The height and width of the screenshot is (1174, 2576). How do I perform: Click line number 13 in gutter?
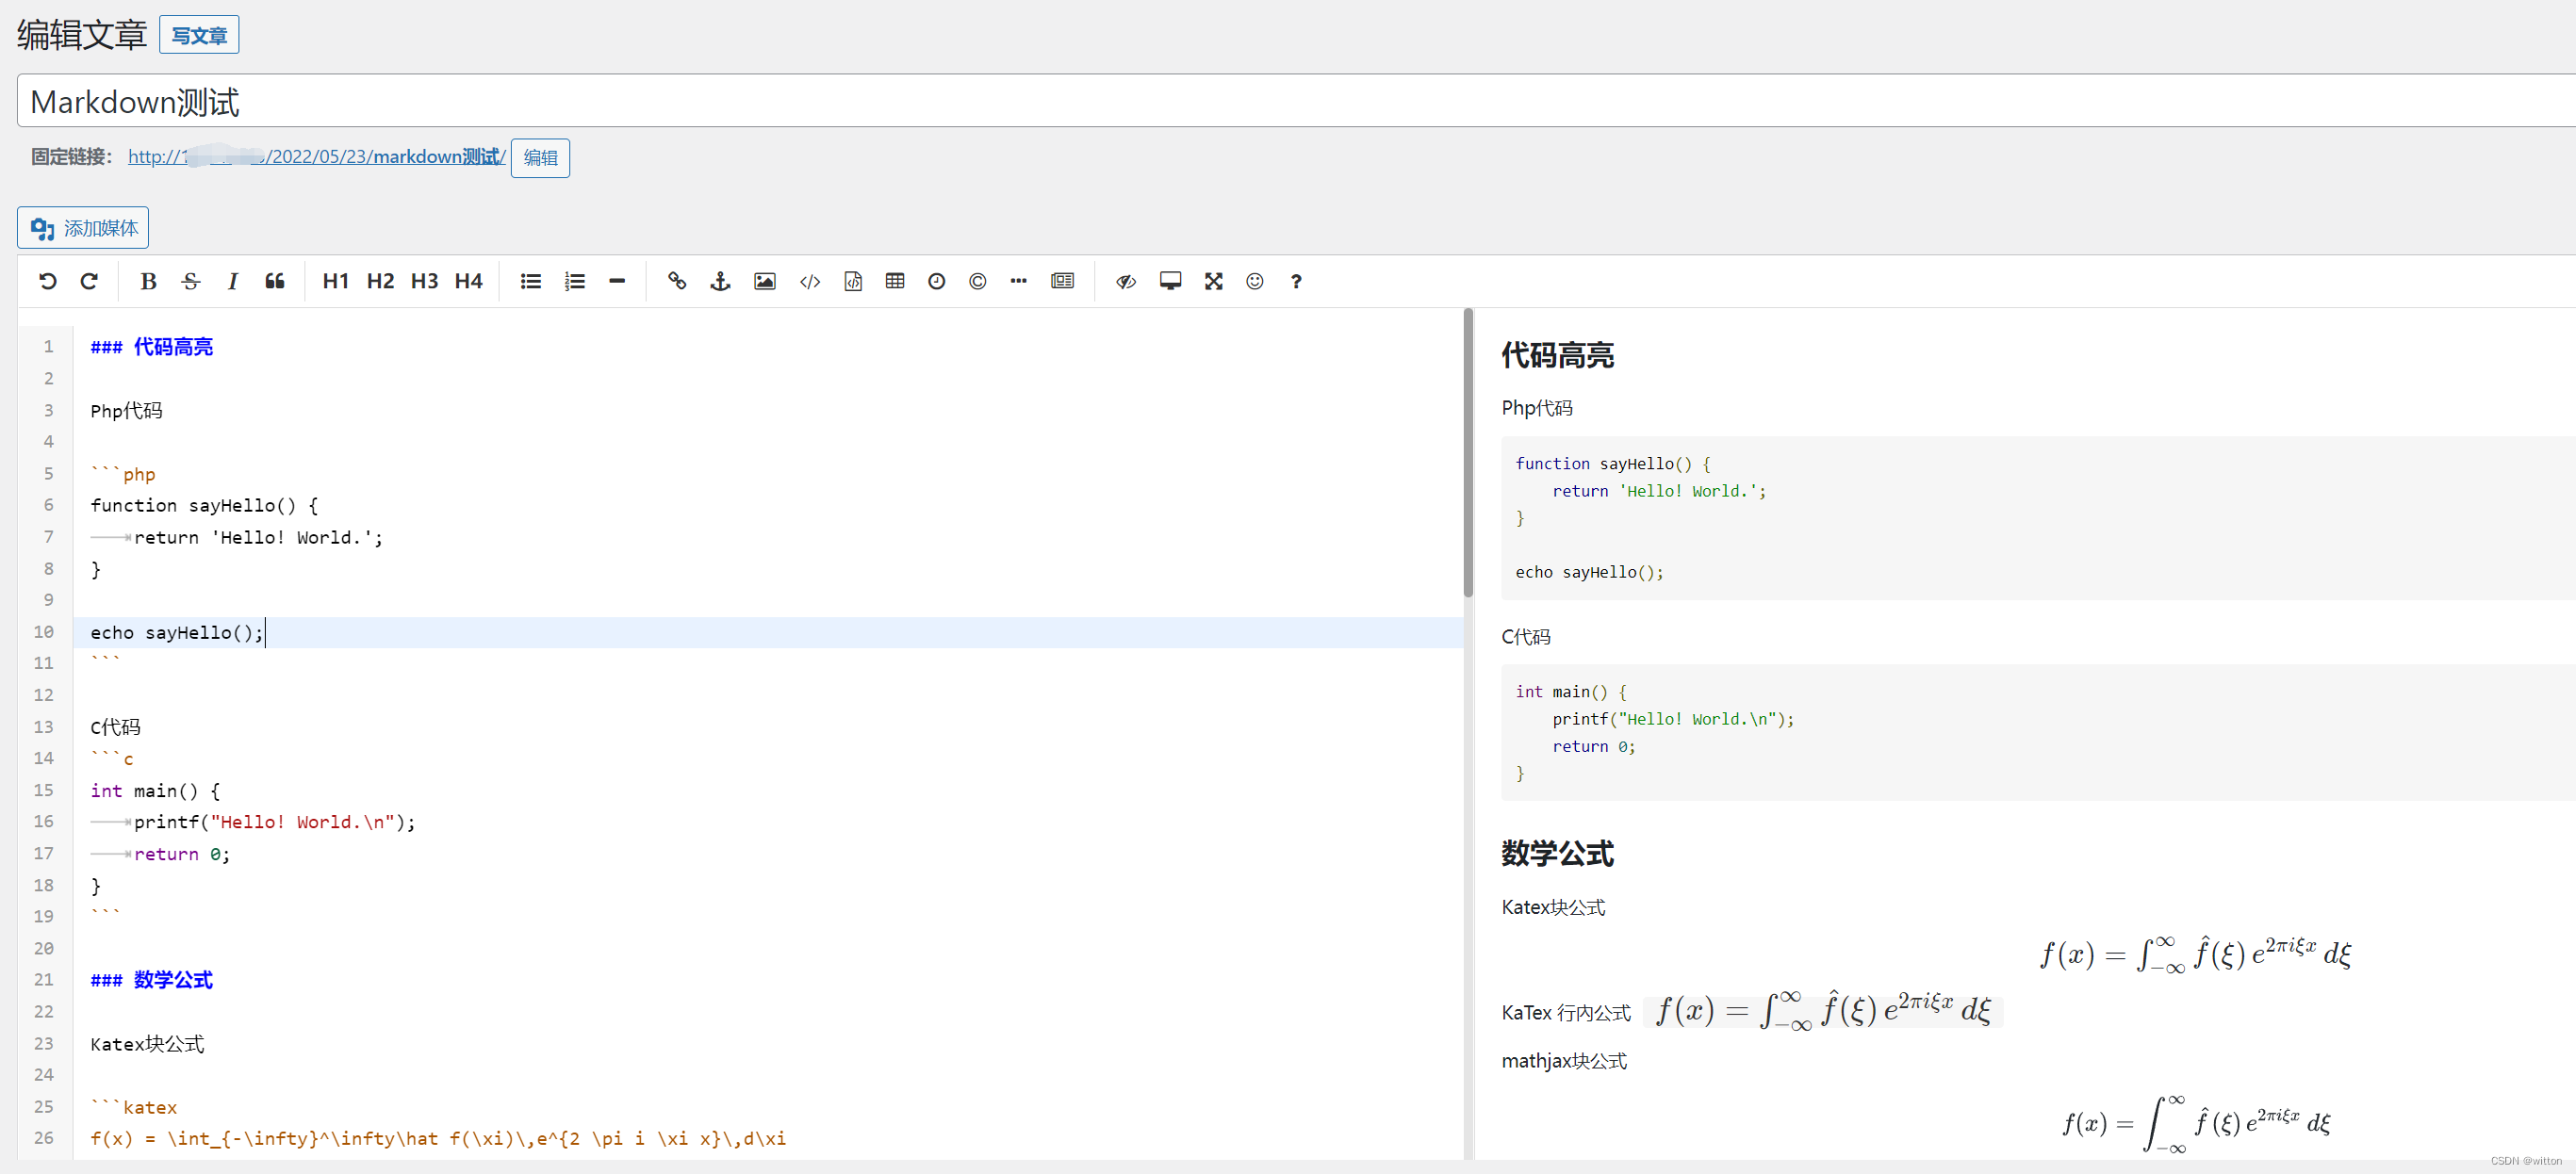[x=44, y=727]
